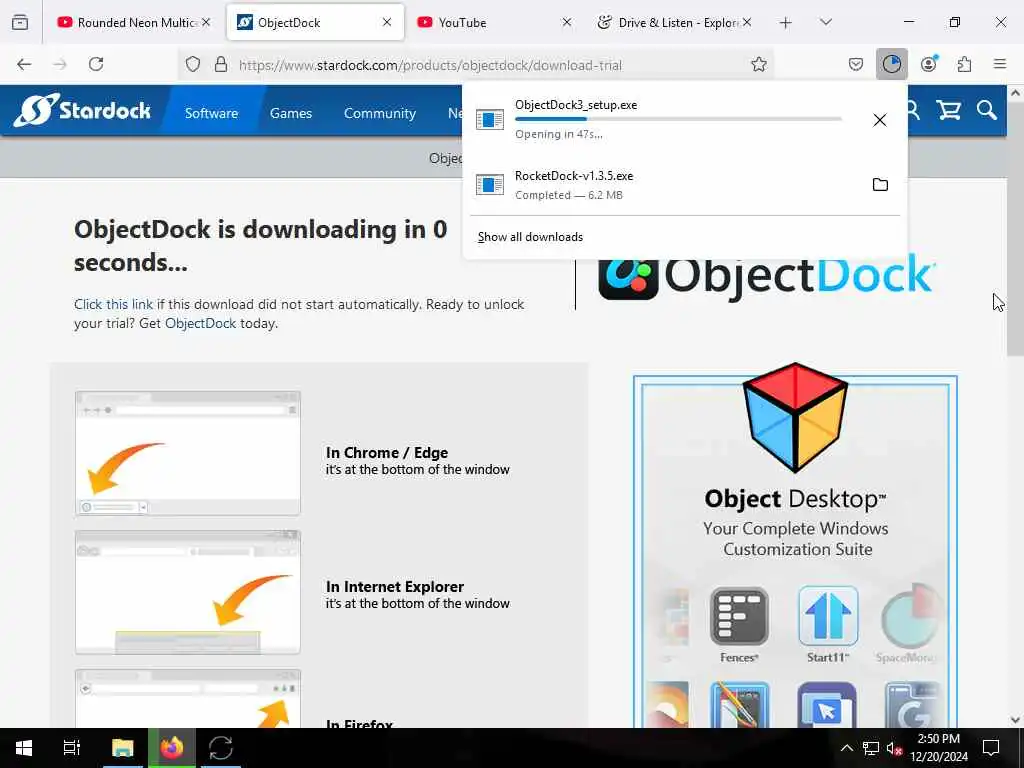Show RocketDock-v1.3.5.exe in folder
Viewport: 1024px width, 768px height.
[x=880, y=185]
